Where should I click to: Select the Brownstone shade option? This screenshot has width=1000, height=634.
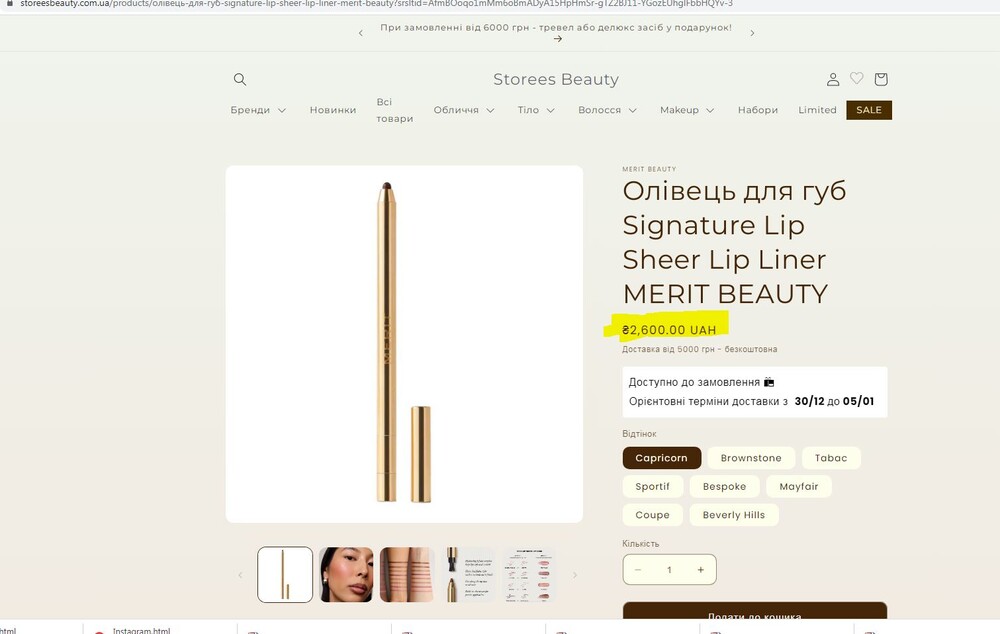tap(751, 458)
